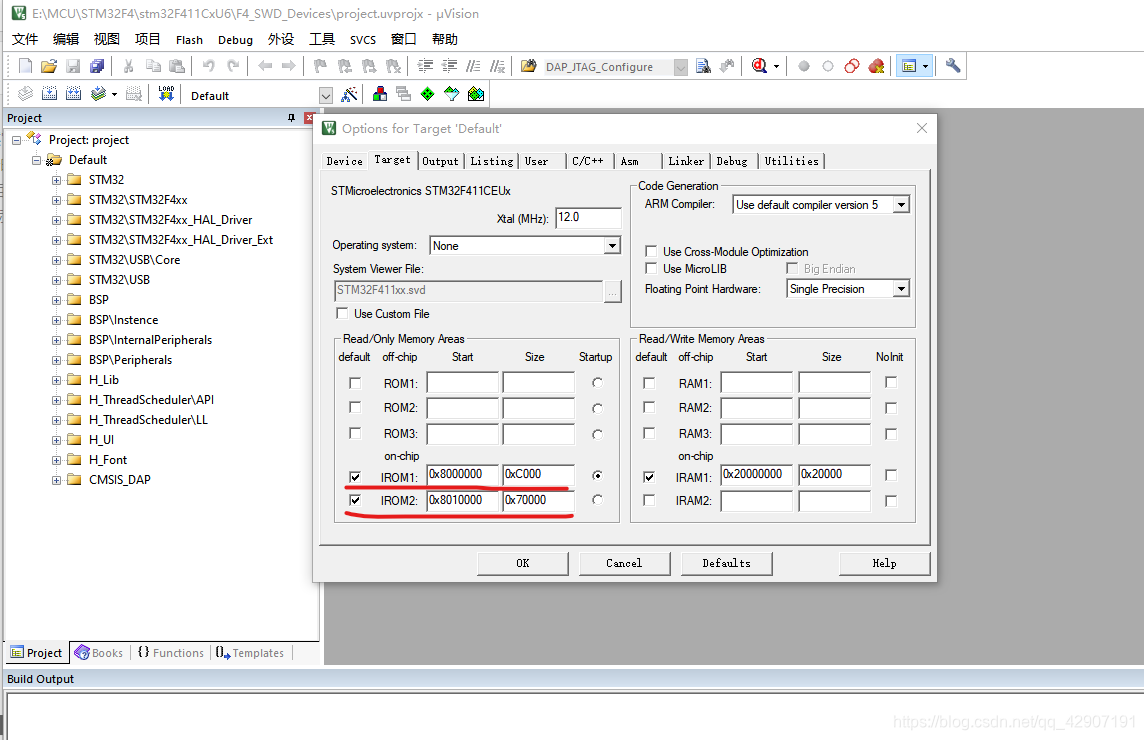This screenshot has height=740, width=1144.
Task: Open the window layout icon in toolbar
Action: (909, 66)
